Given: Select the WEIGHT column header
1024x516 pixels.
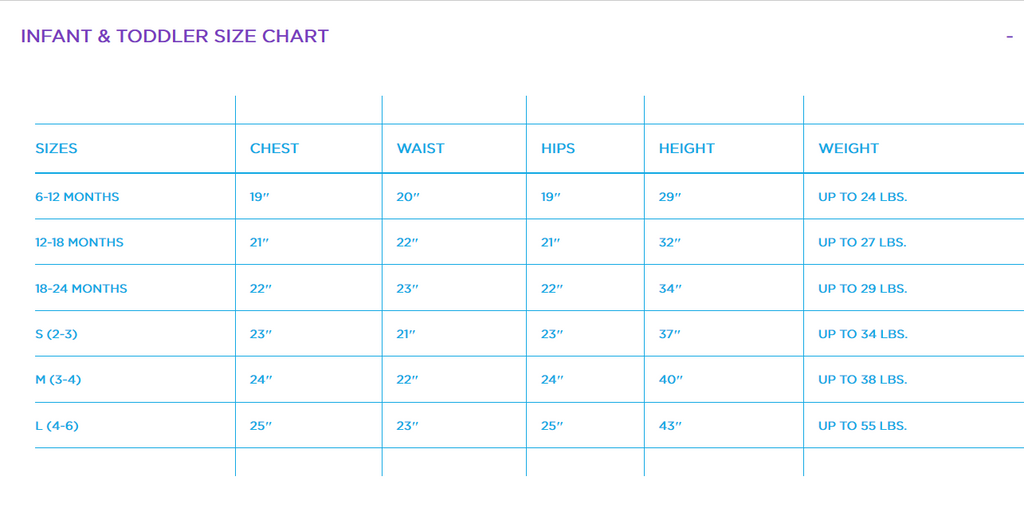Looking at the screenshot, I should coord(848,149).
